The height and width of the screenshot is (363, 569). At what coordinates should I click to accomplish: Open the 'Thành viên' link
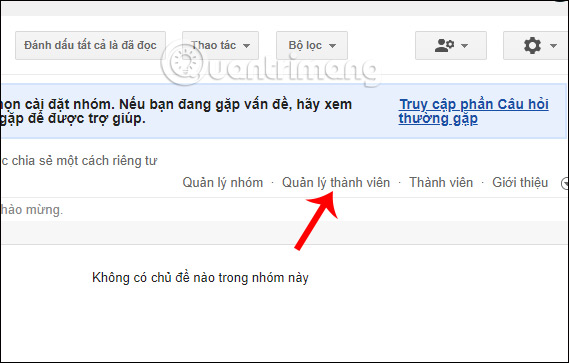tap(441, 183)
